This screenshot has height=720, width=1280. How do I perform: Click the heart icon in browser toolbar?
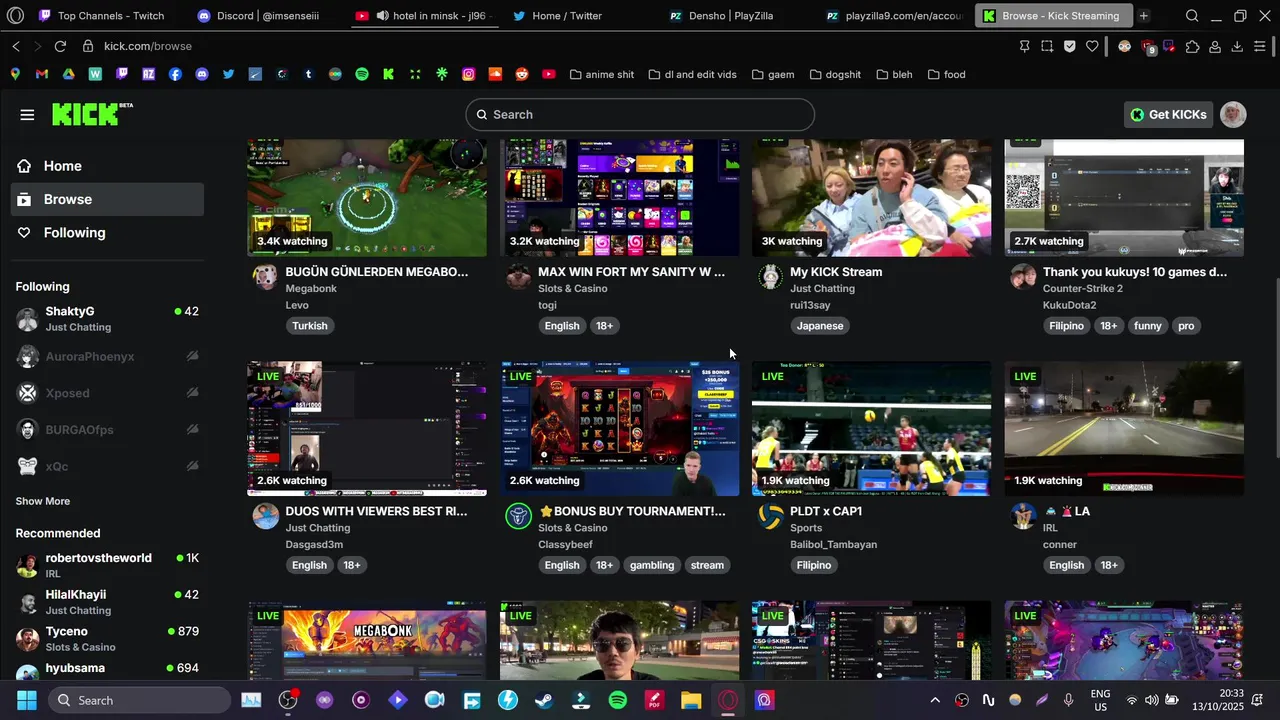tap(1092, 46)
